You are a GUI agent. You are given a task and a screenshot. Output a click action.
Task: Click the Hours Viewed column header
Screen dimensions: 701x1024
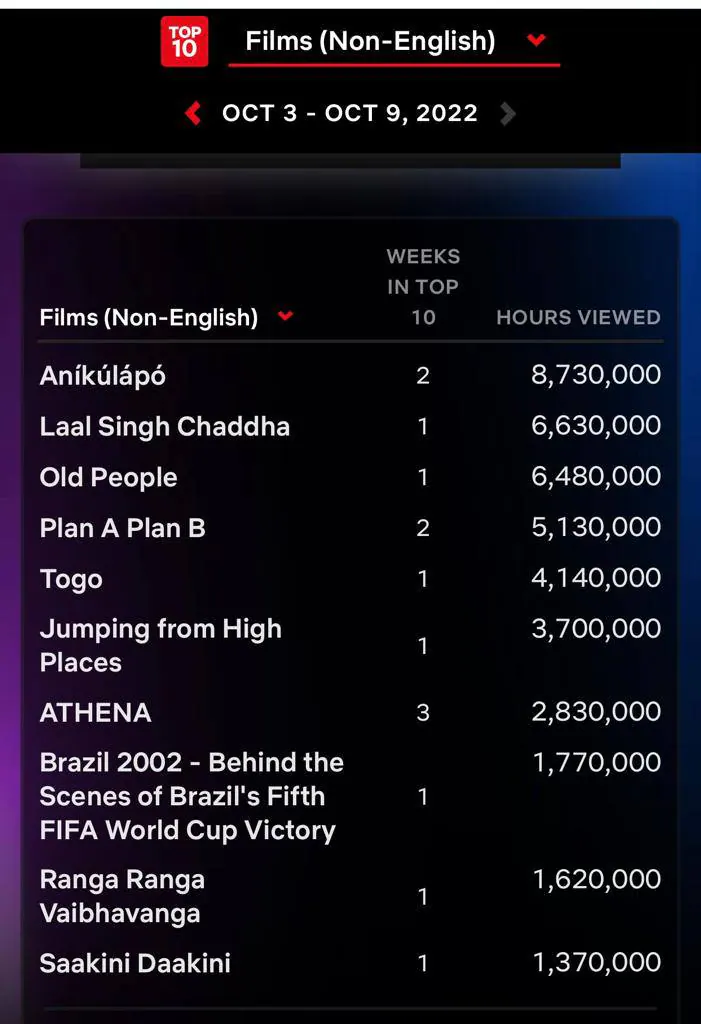click(x=578, y=317)
